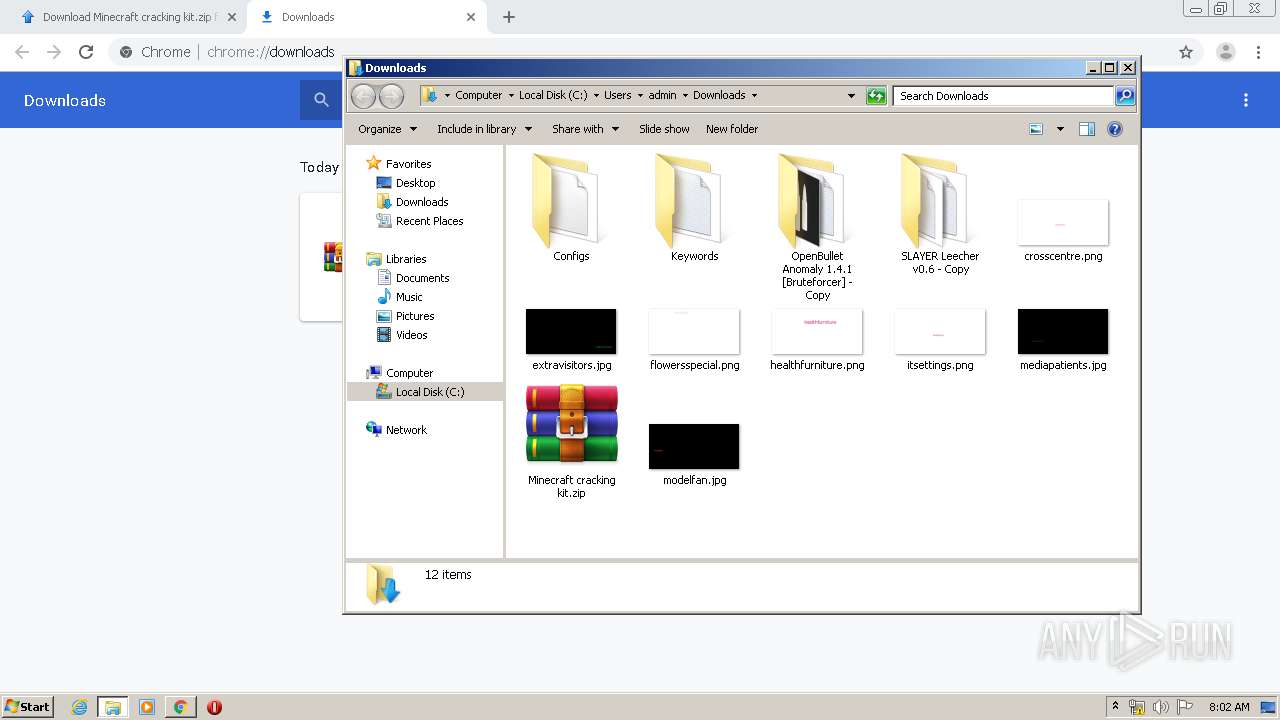Open the Keywords folder
This screenshot has height=720, width=1280.
pyautogui.click(x=694, y=208)
